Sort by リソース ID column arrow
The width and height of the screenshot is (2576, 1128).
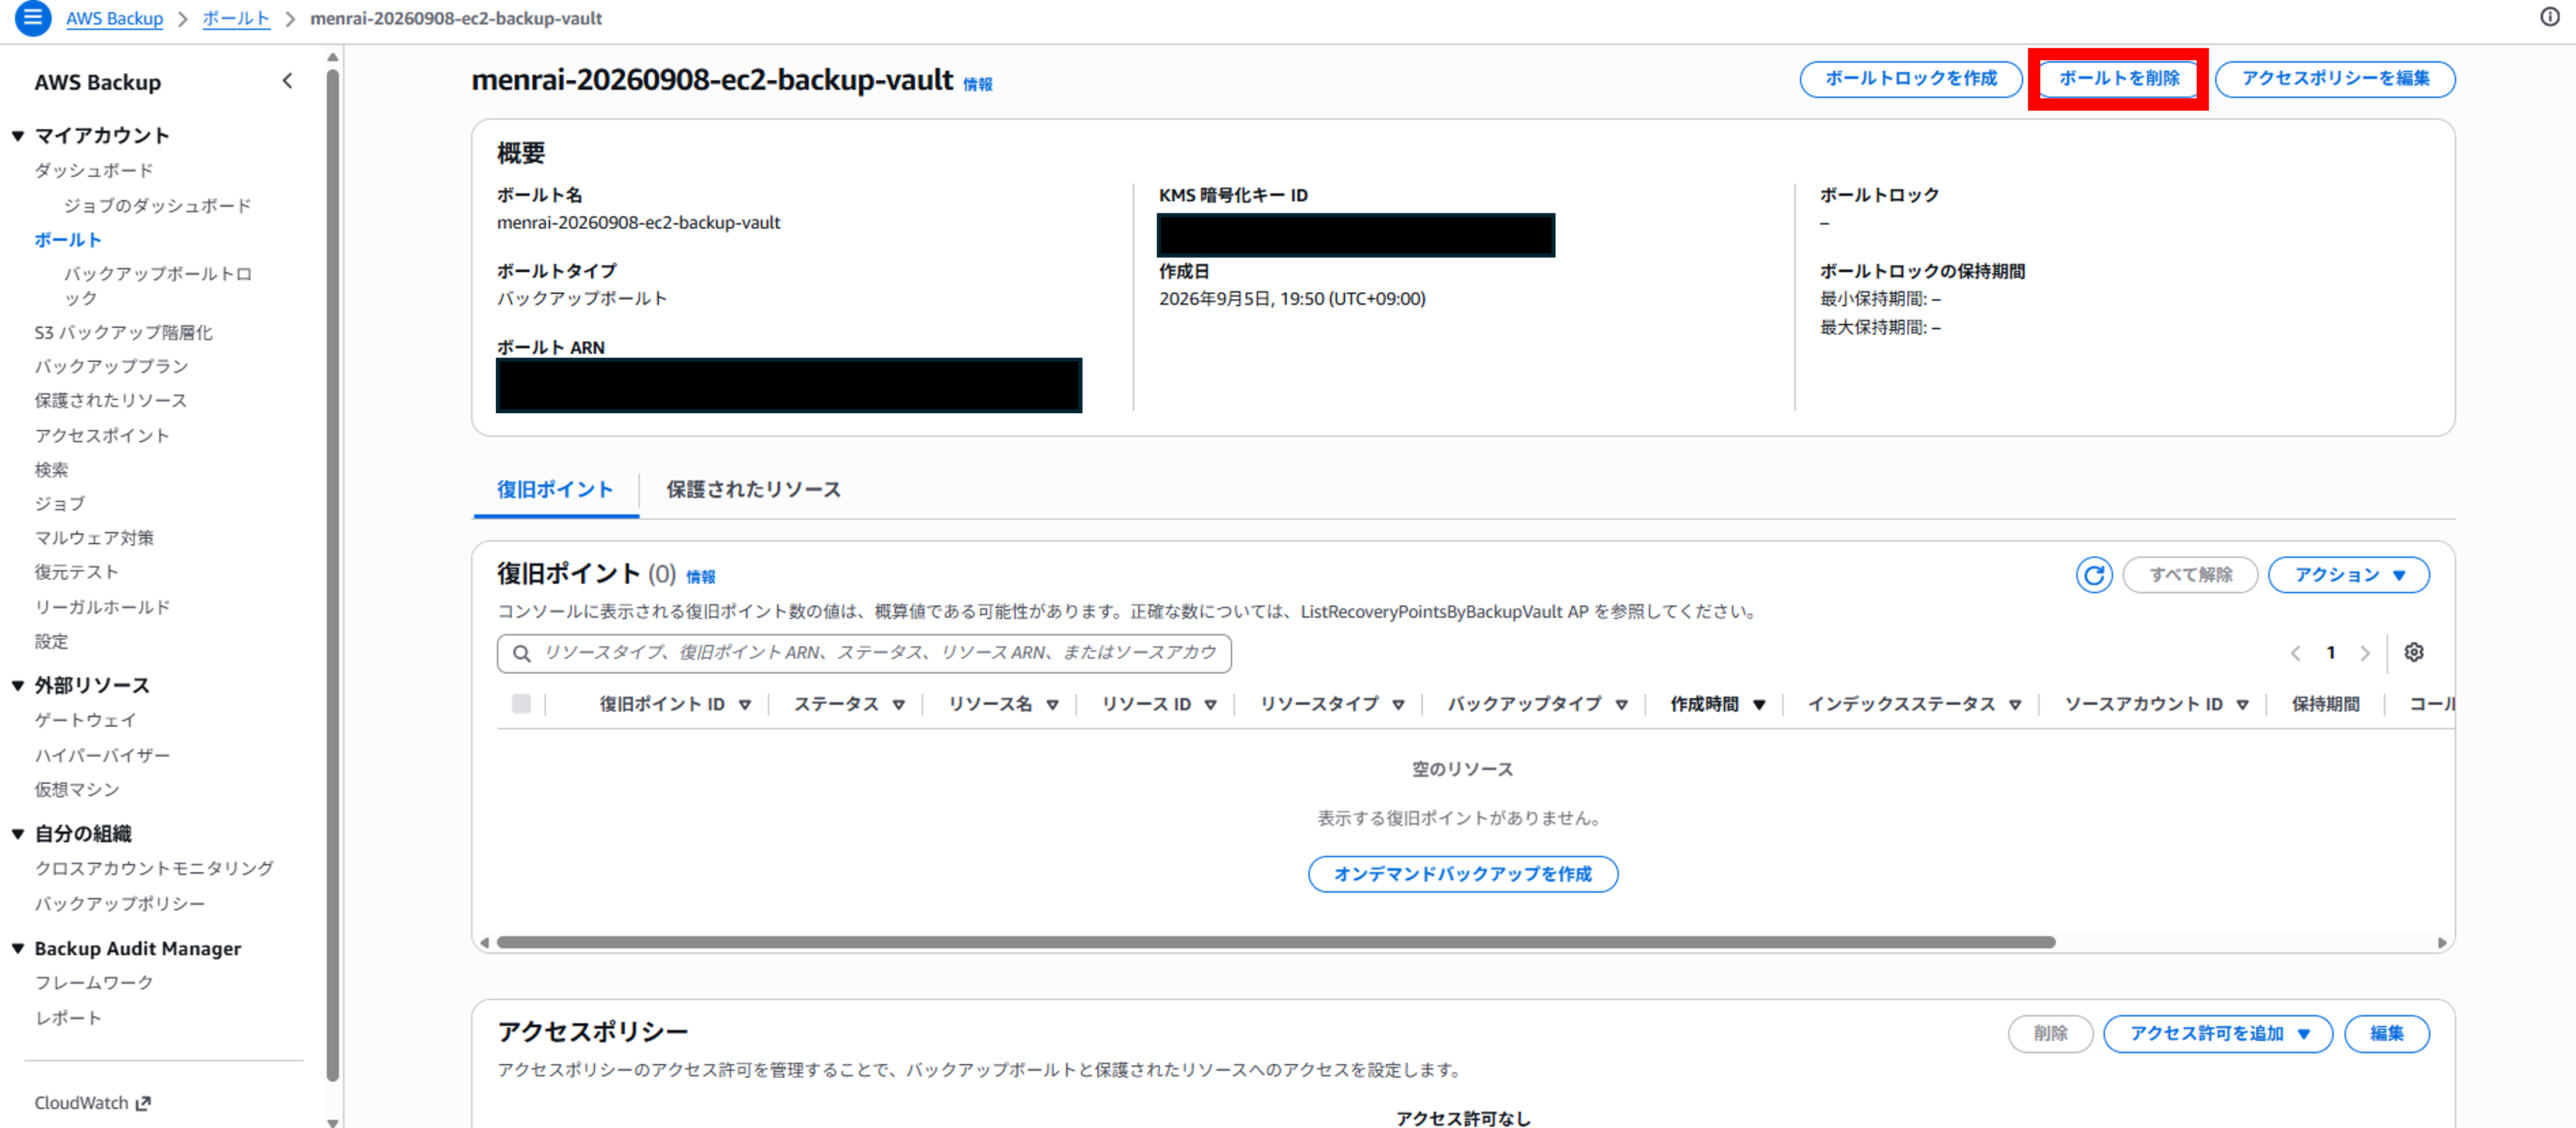[1210, 704]
